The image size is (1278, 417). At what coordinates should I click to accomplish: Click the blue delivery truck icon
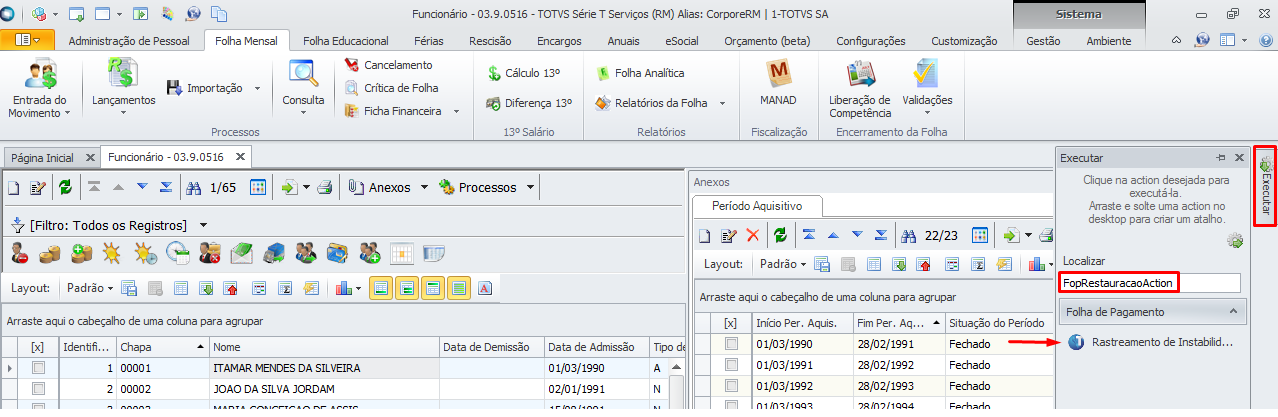click(274, 253)
